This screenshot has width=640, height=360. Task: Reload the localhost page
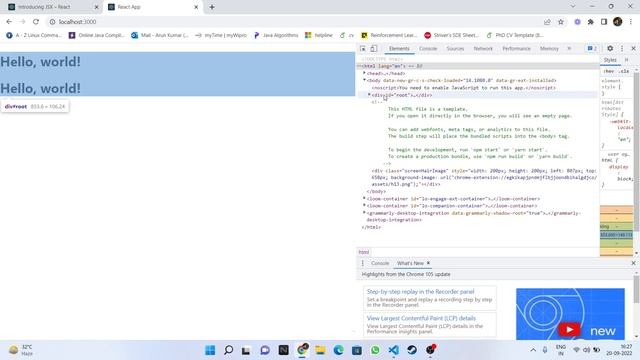tap(36, 22)
